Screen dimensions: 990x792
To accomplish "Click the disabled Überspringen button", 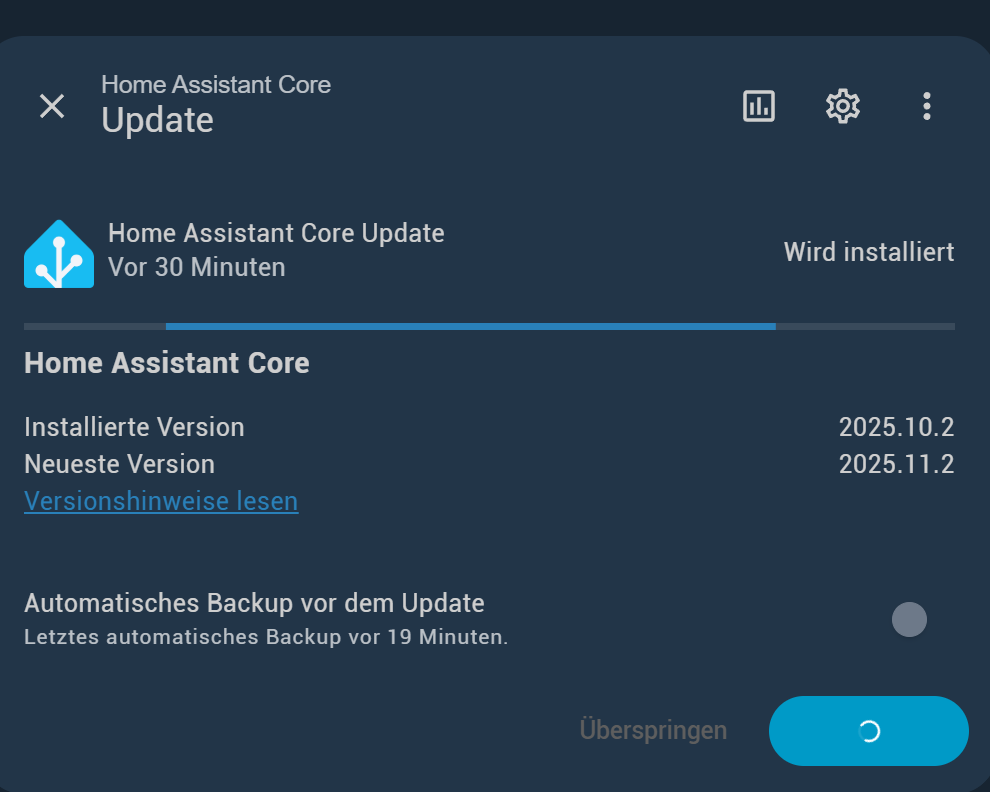I will click(x=653, y=730).
